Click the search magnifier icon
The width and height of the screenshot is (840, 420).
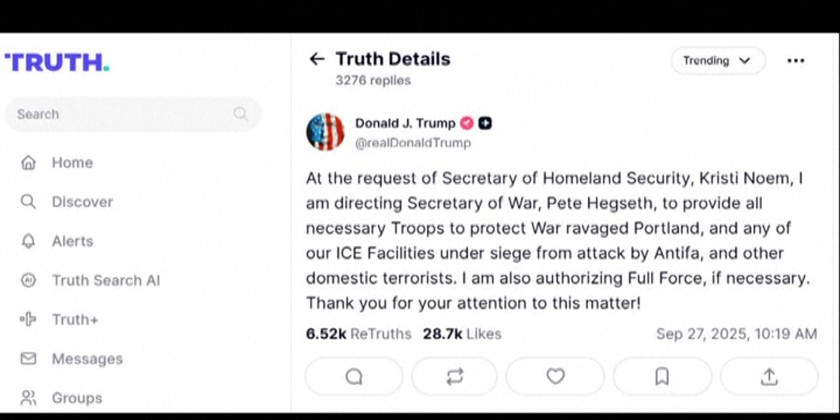tap(241, 114)
